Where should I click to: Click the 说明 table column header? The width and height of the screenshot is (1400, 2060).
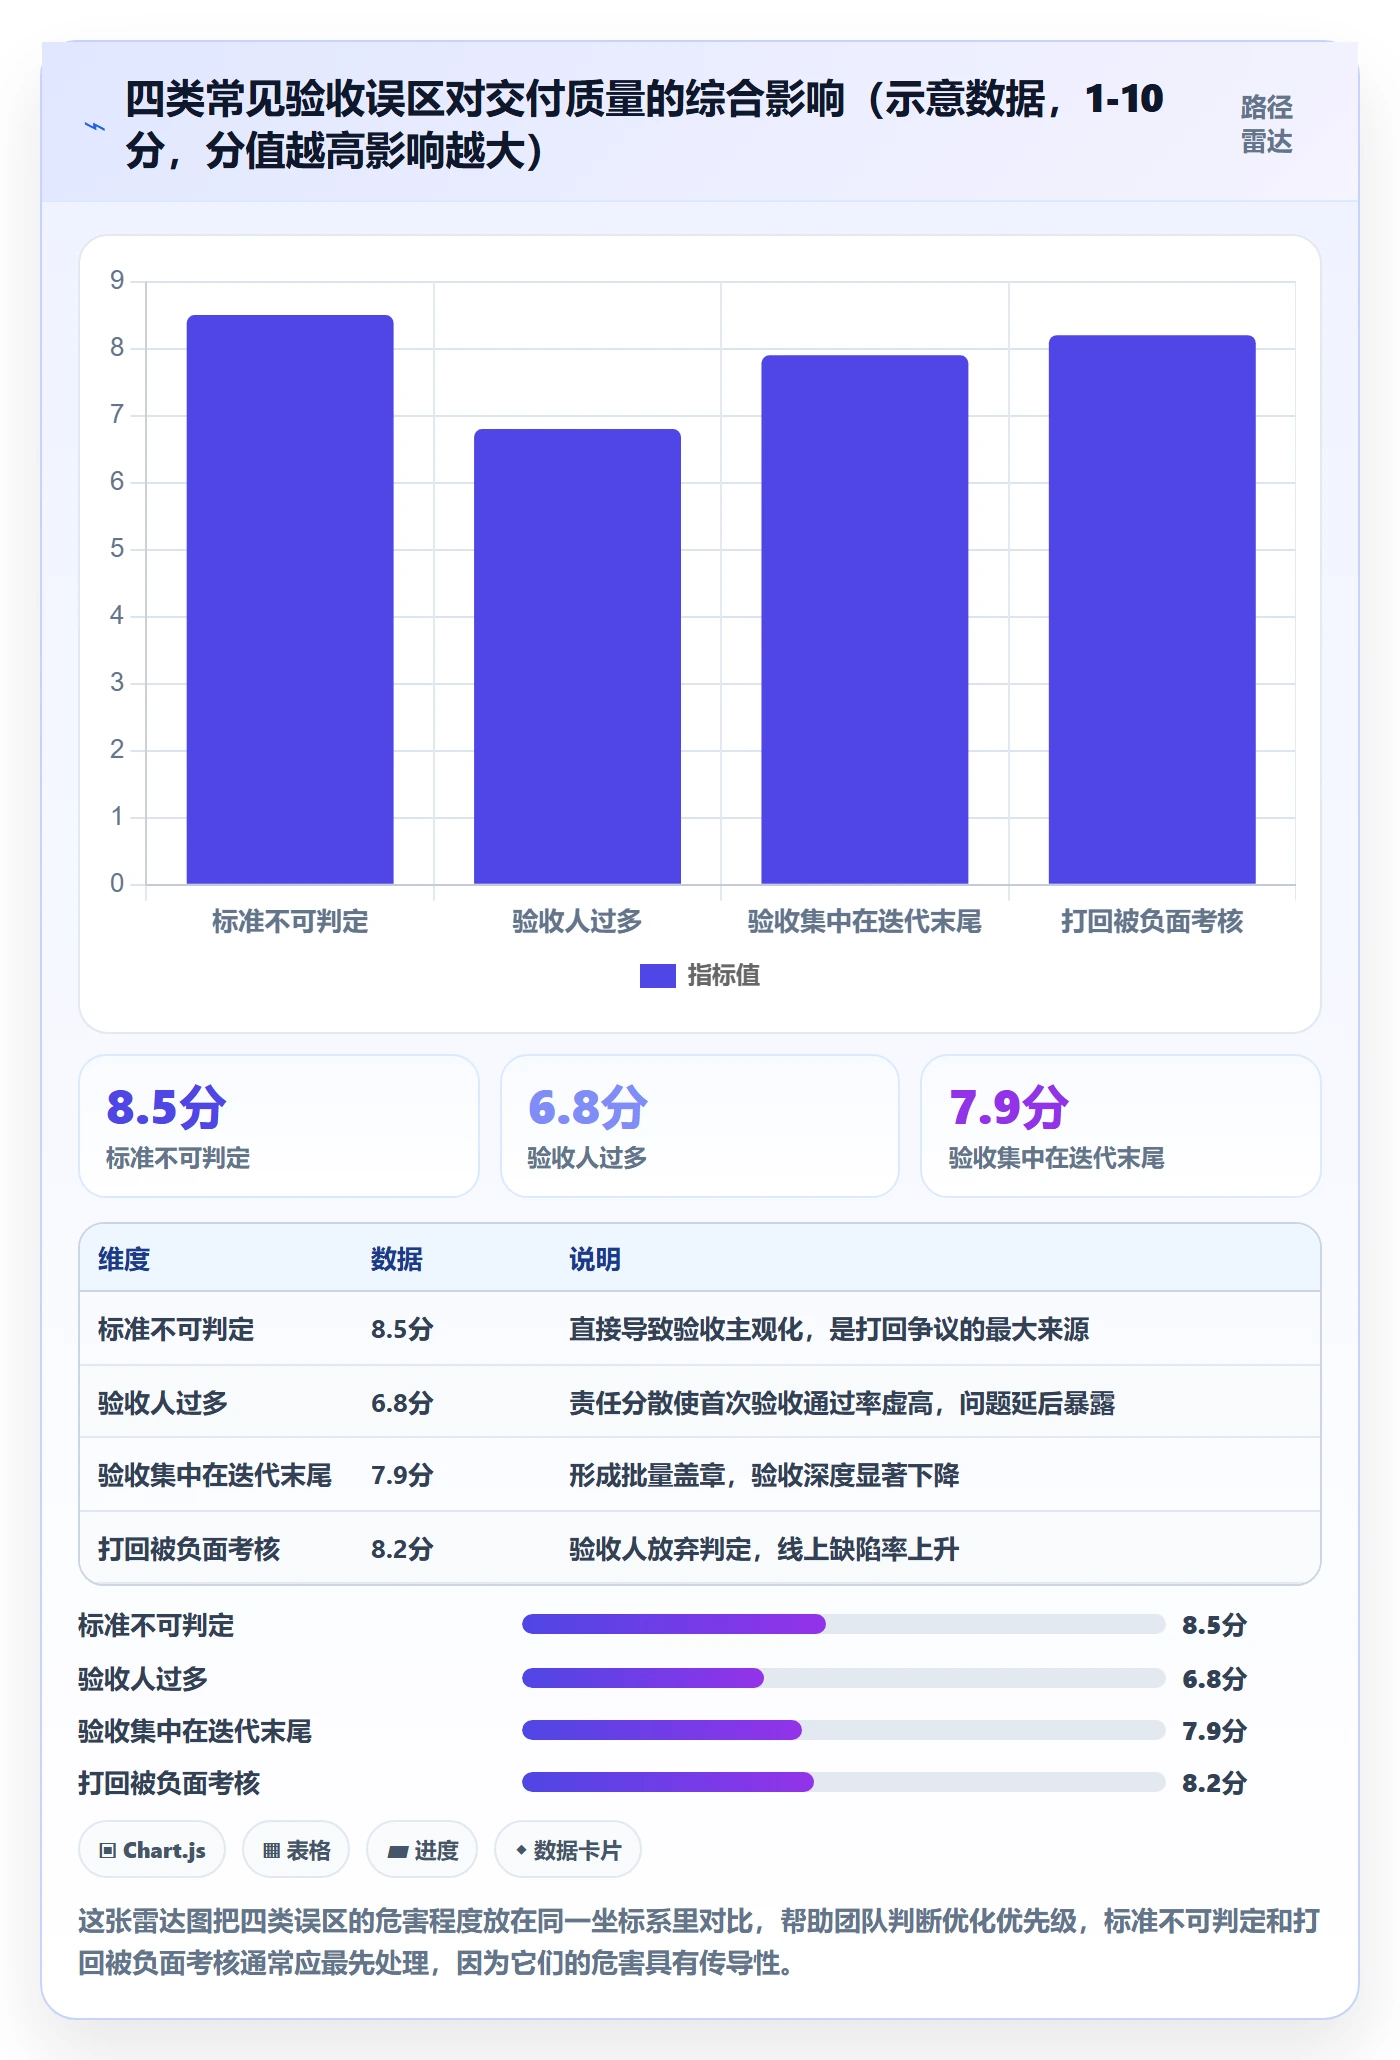(595, 1259)
